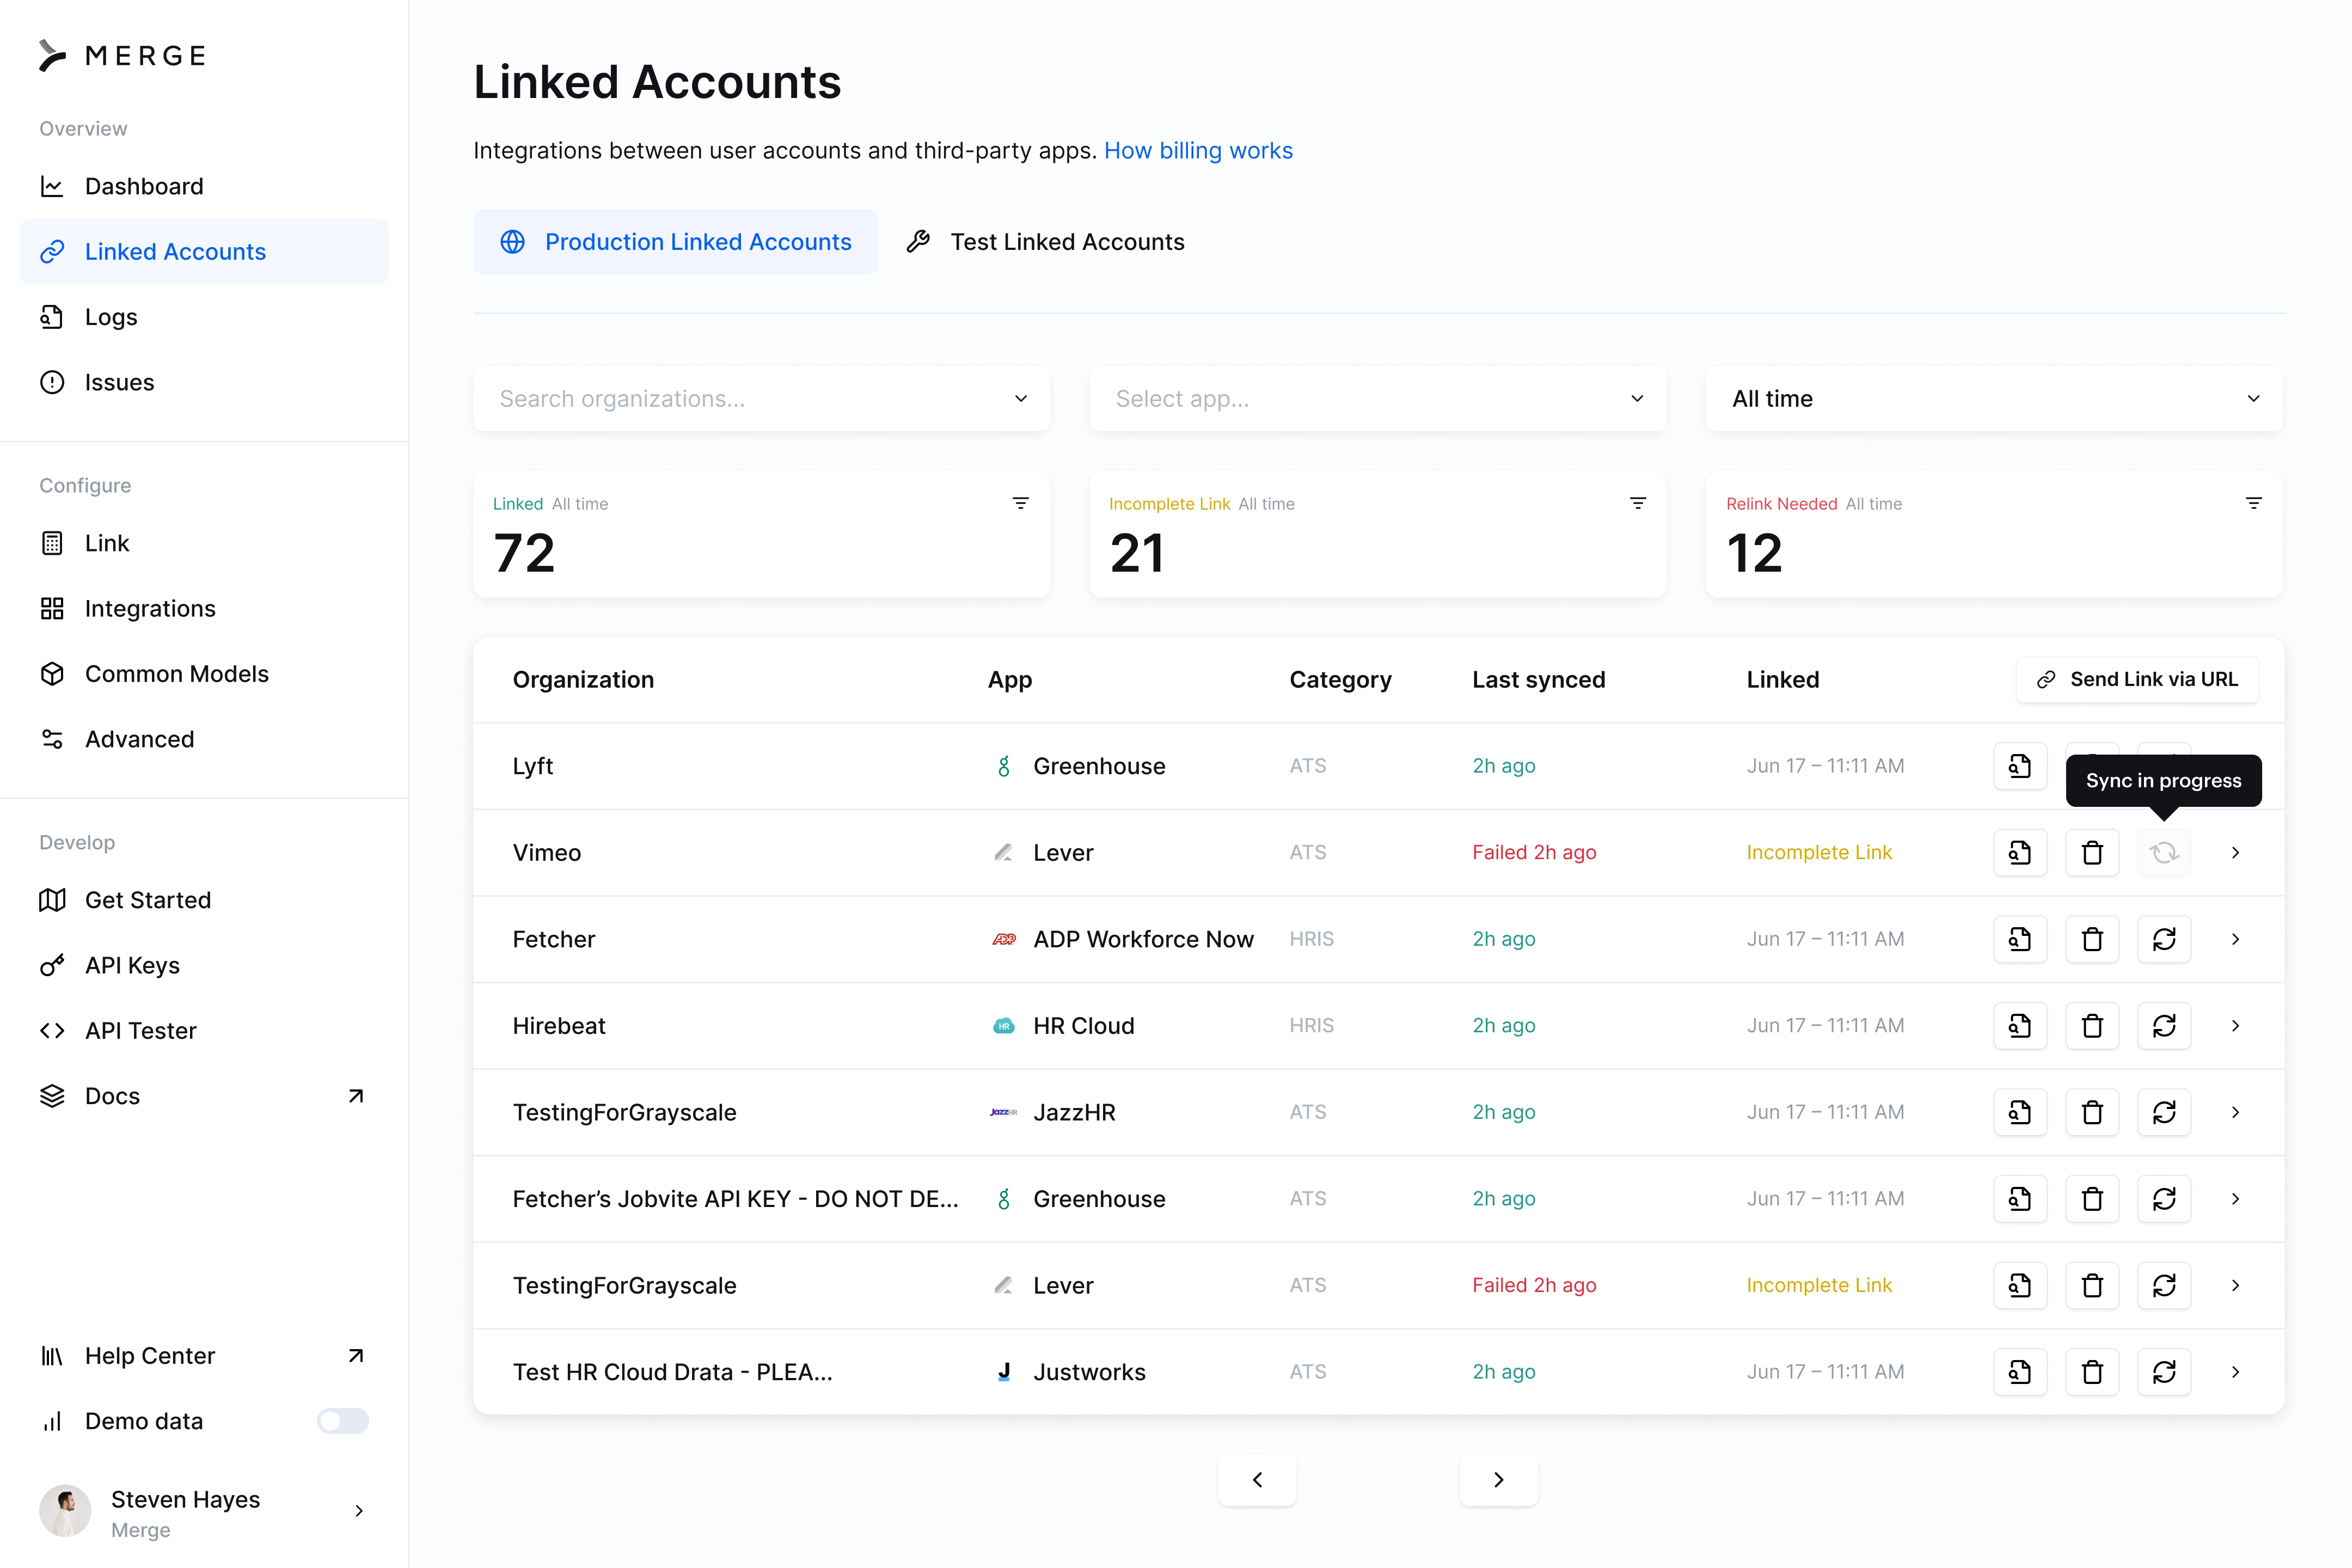Open the Docs external link
The width and height of the screenshot is (2352, 1568).
204,1096
